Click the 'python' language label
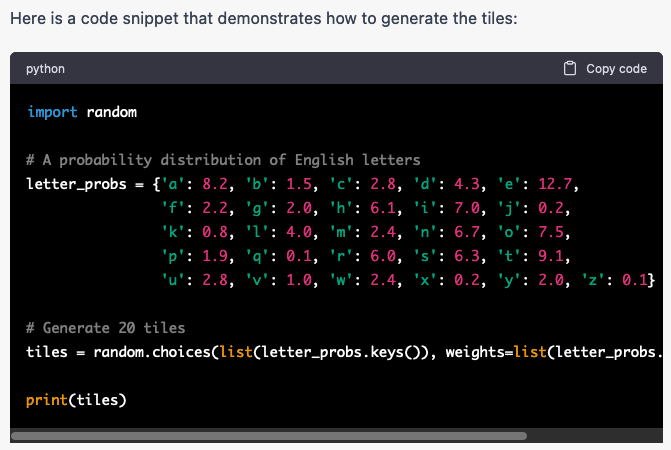This screenshot has height=450, width=671. point(45,69)
